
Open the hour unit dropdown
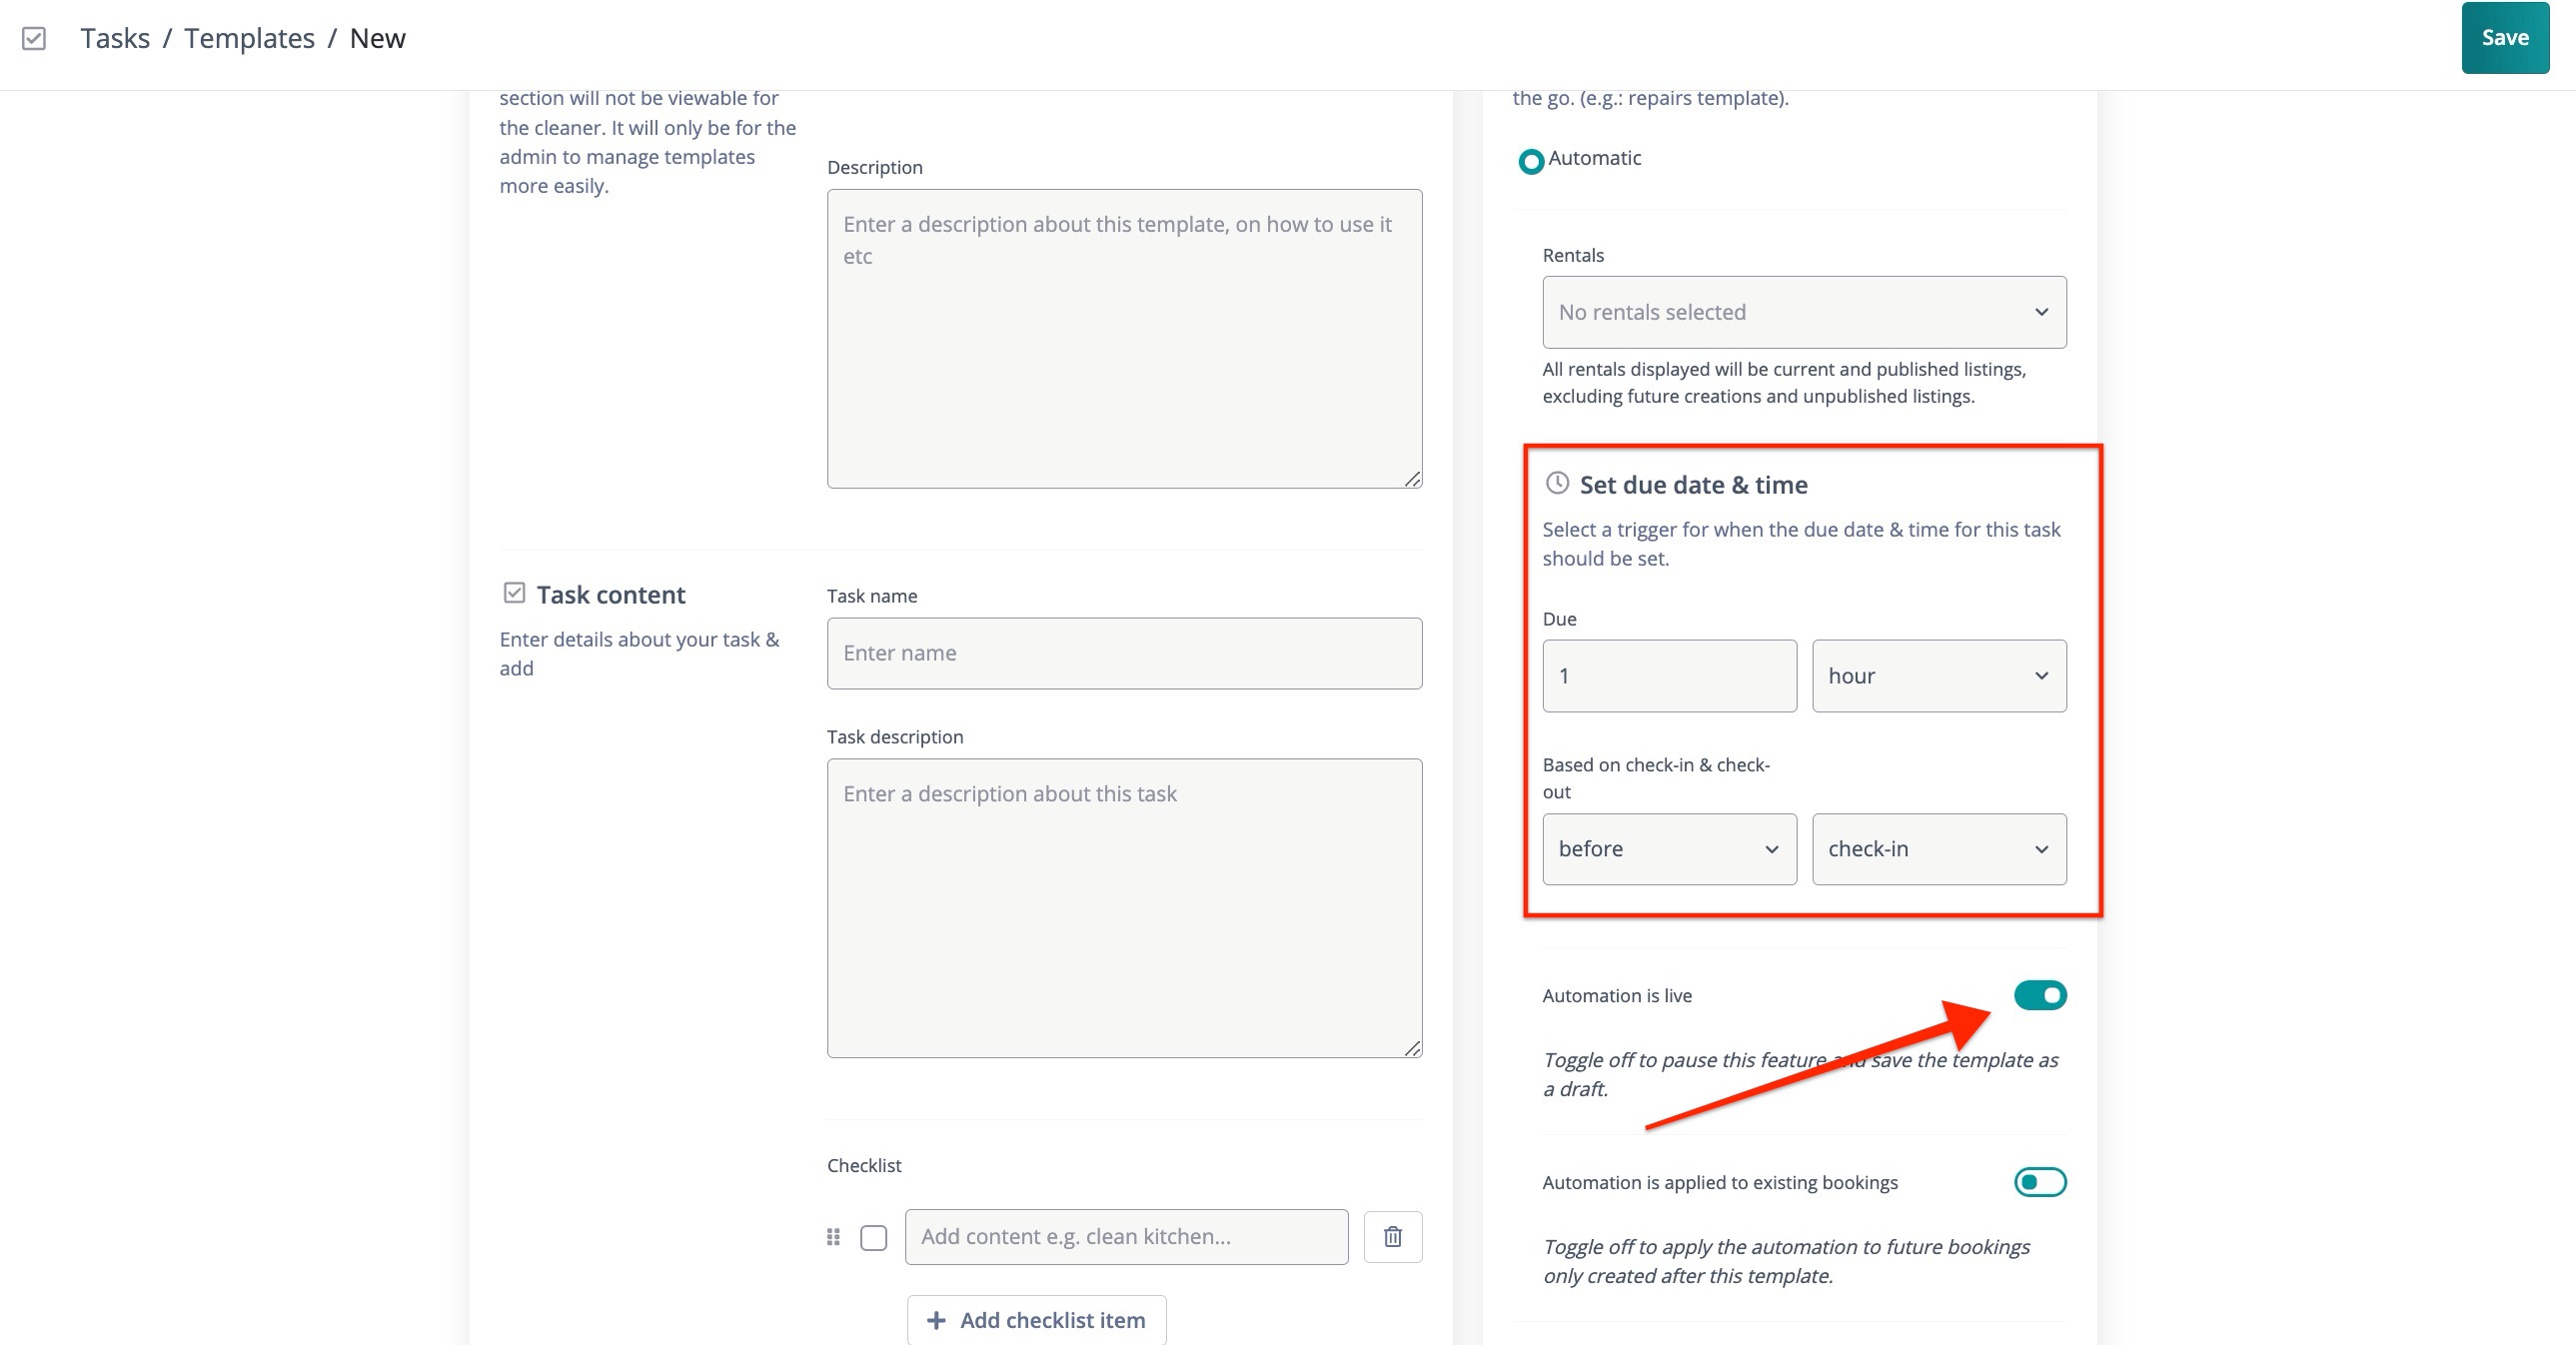[x=1938, y=676]
